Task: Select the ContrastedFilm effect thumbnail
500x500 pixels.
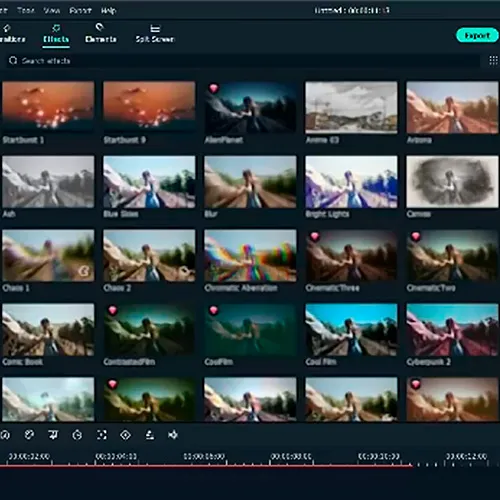Action: 149,329
